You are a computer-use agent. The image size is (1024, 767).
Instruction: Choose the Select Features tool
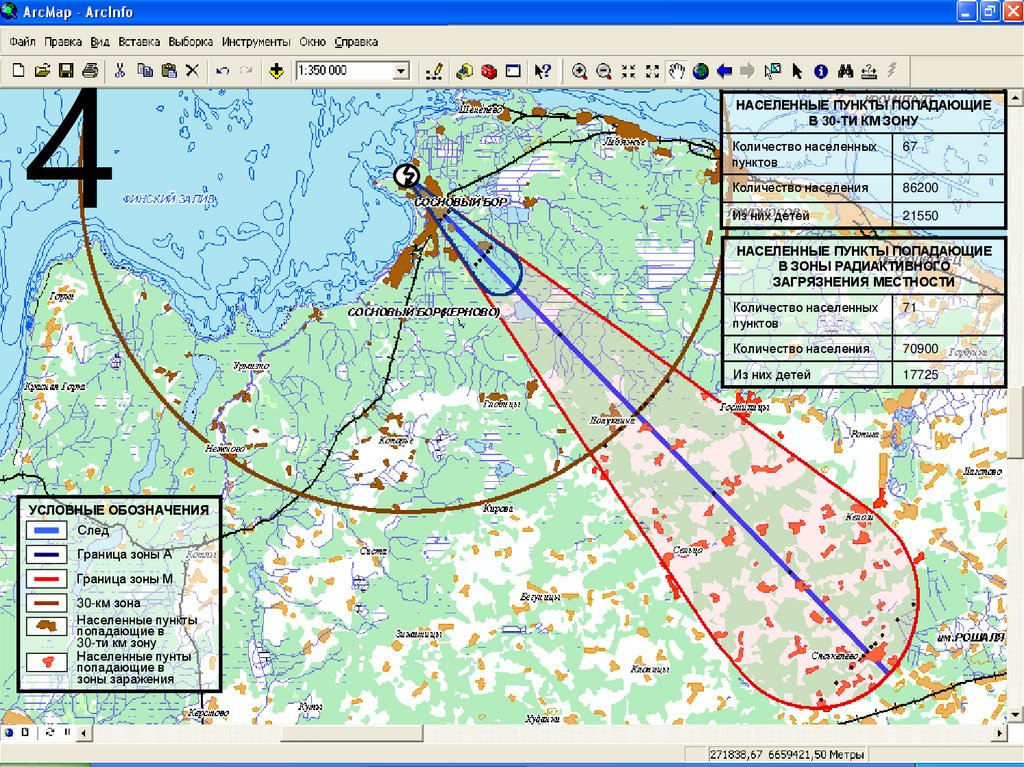pos(773,71)
